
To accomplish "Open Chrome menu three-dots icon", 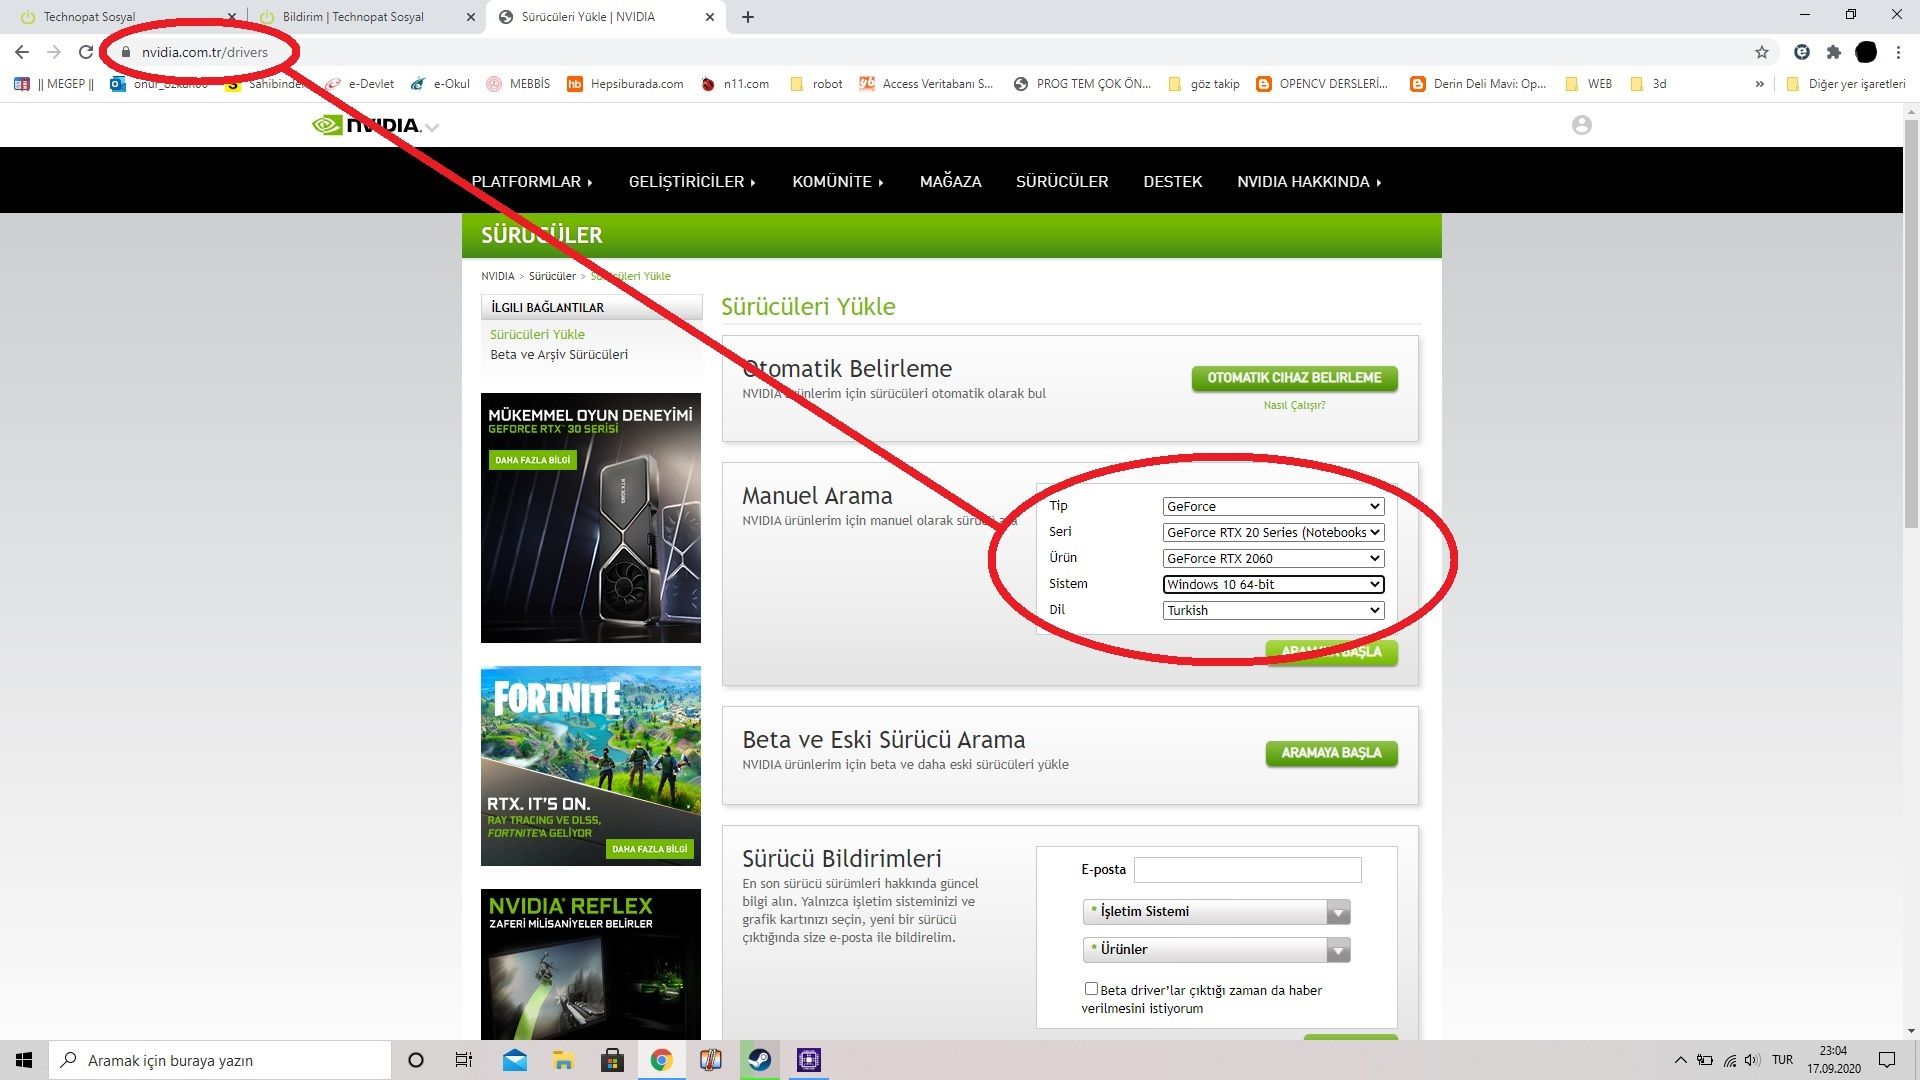I will click(x=1898, y=52).
